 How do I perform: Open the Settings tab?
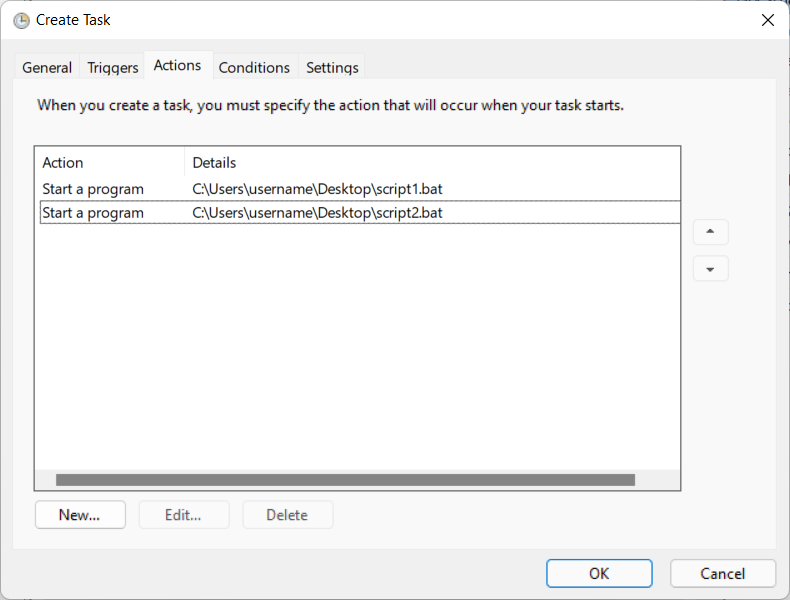(x=332, y=67)
